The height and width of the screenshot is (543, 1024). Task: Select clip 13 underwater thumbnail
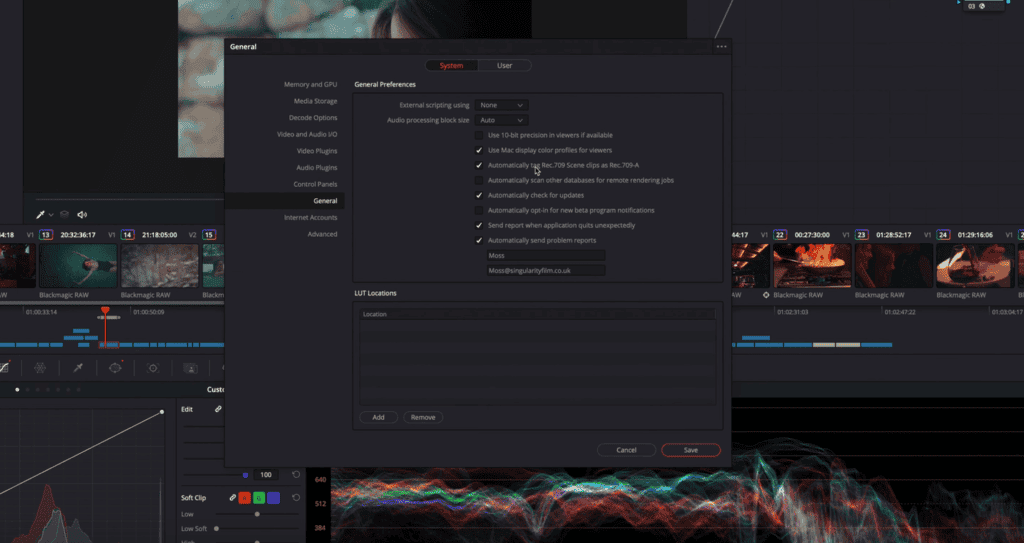pos(78,266)
